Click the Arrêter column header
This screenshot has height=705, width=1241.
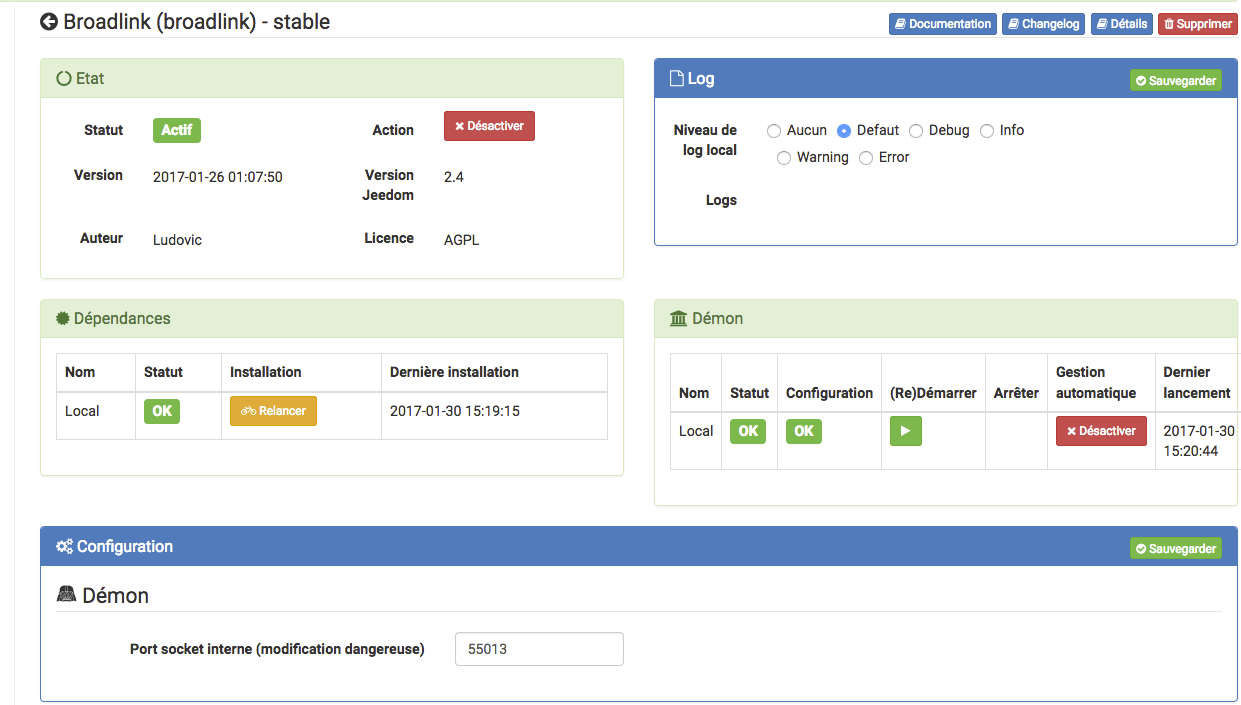(1016, 393)
